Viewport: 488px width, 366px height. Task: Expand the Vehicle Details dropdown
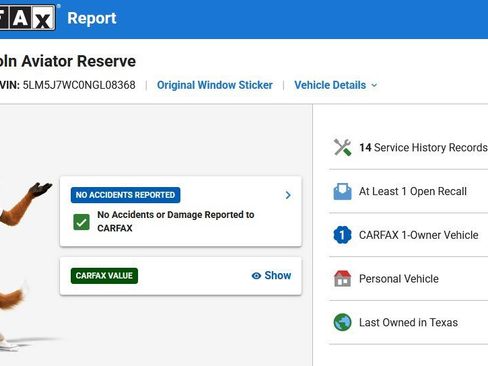[x=336, y=85]
